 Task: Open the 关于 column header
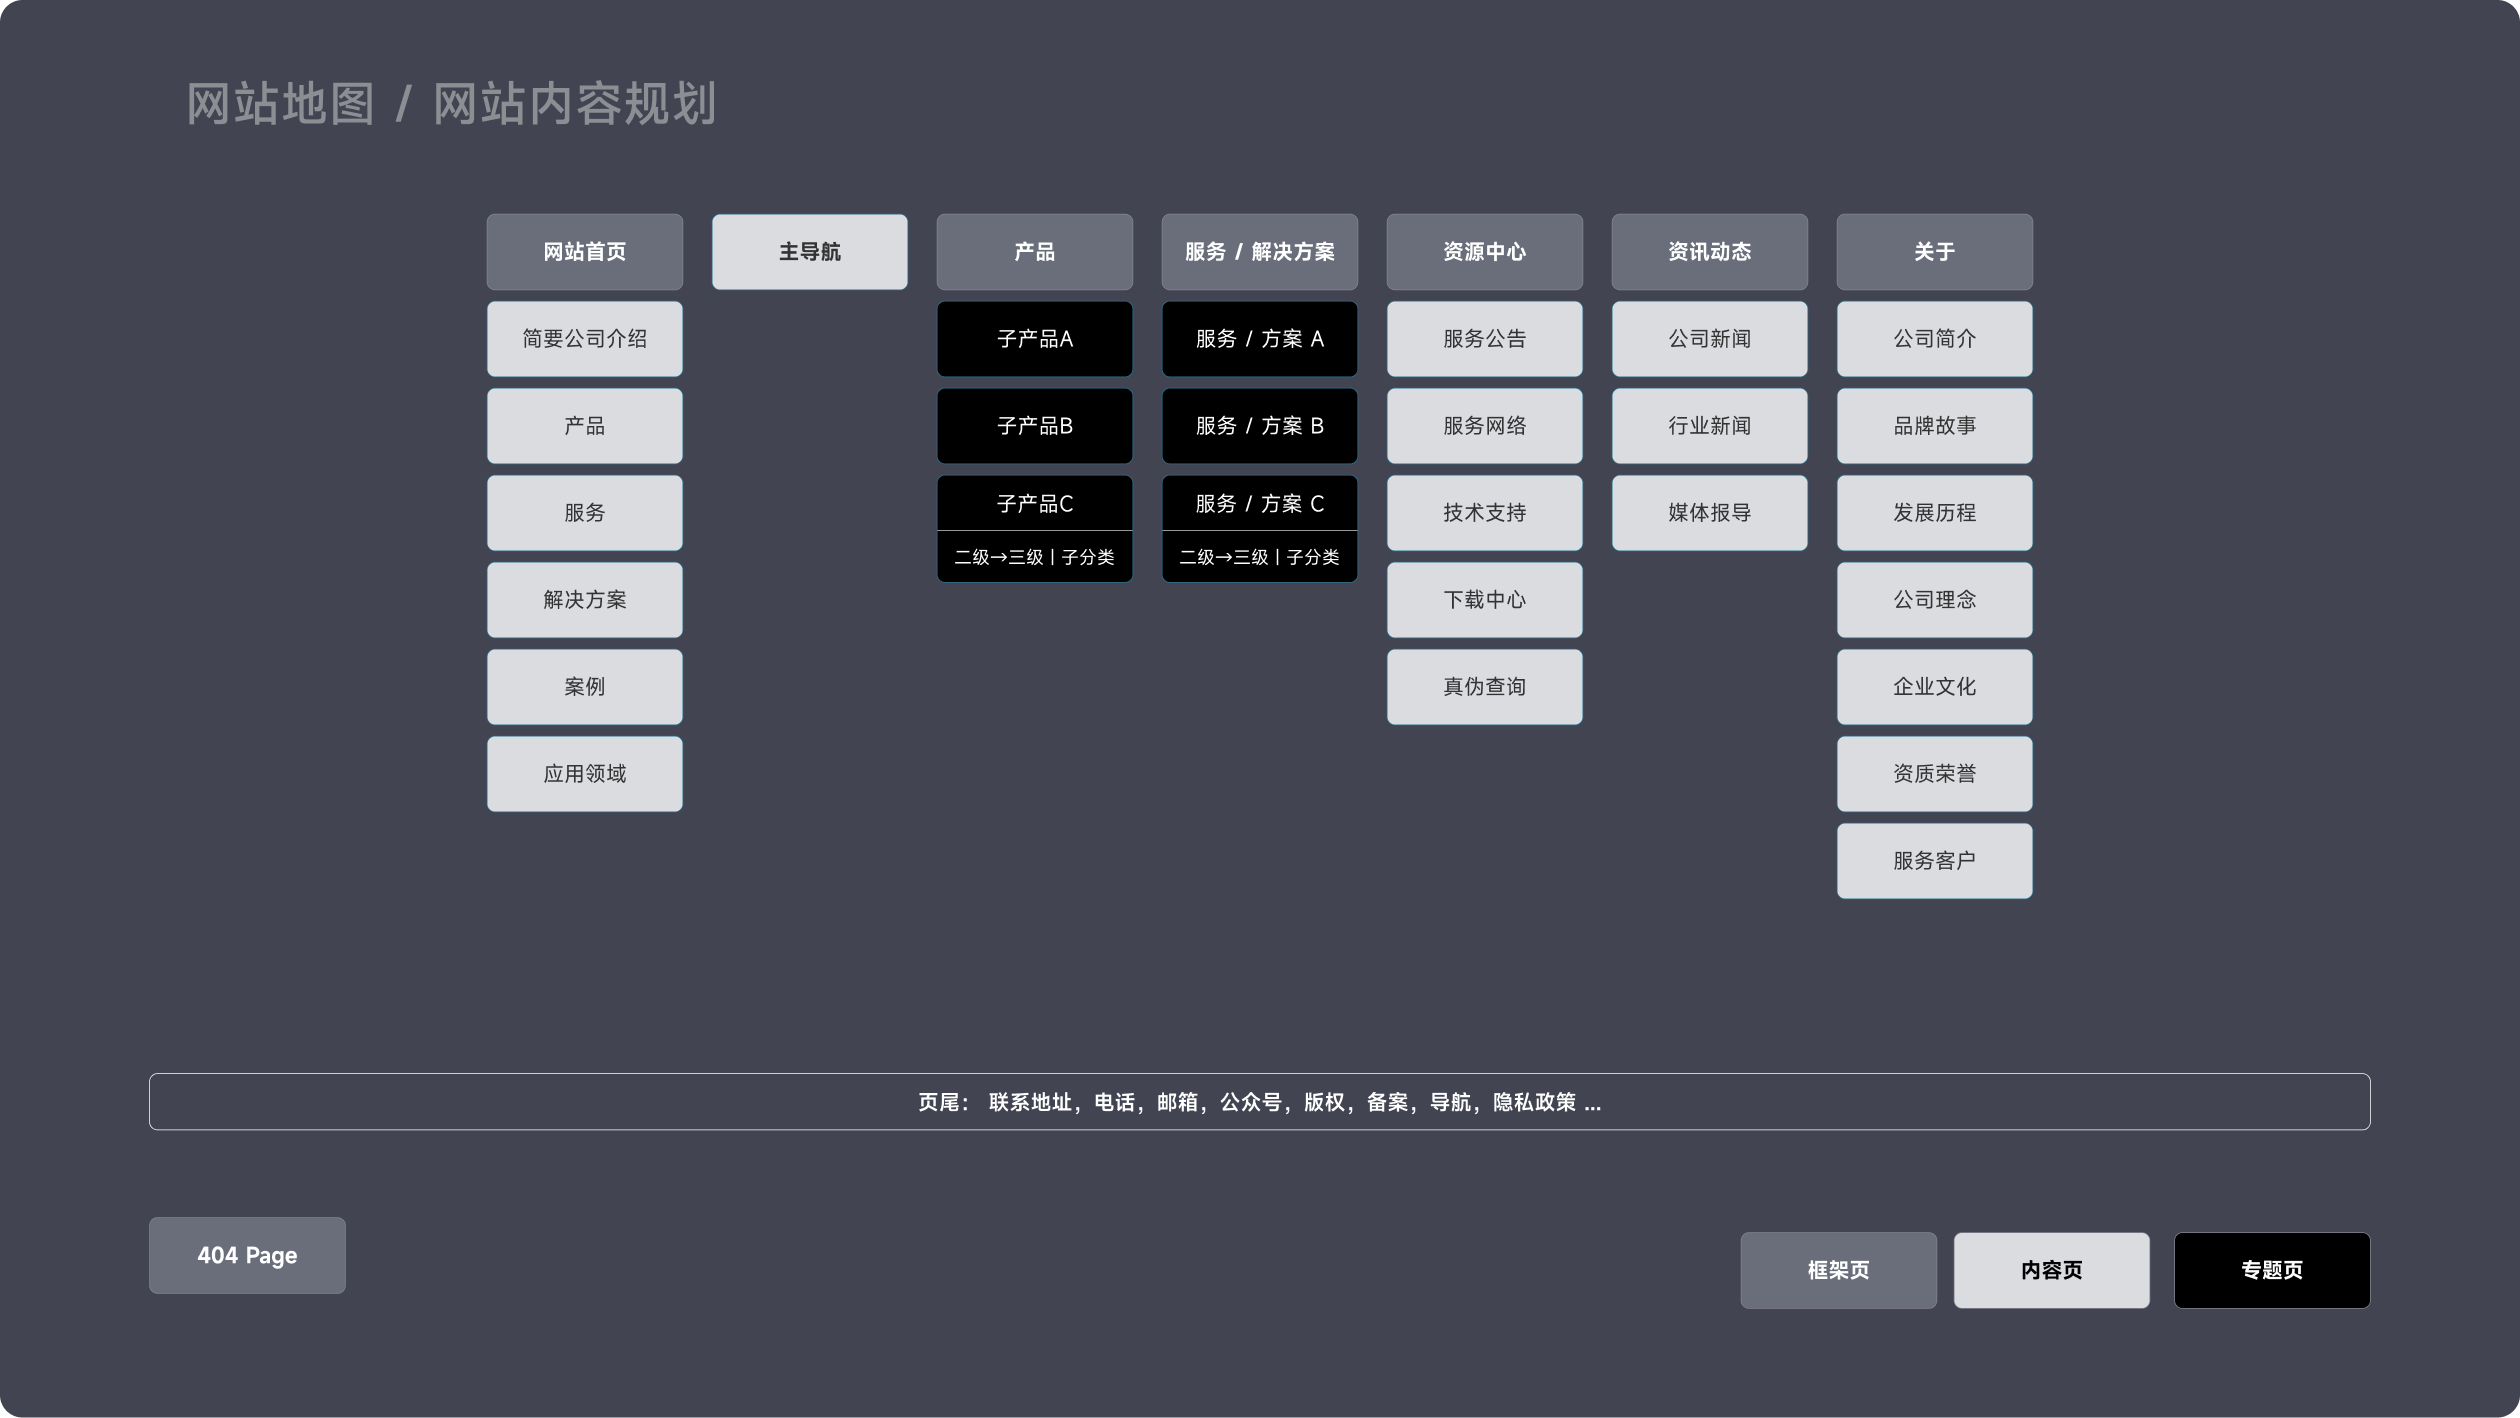coord(1934,252)
